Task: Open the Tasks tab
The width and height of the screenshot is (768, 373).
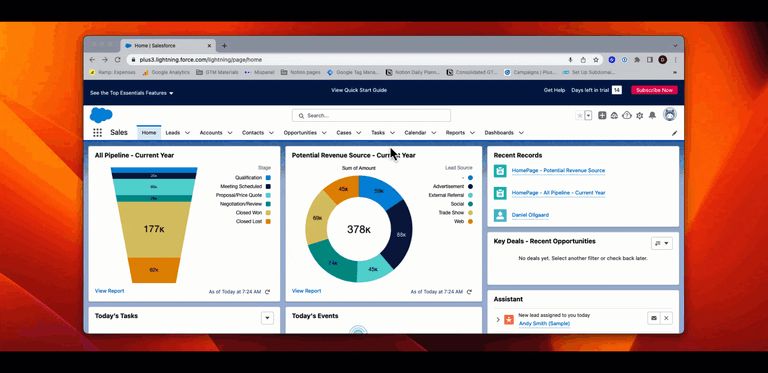Action: click(378, 133)
